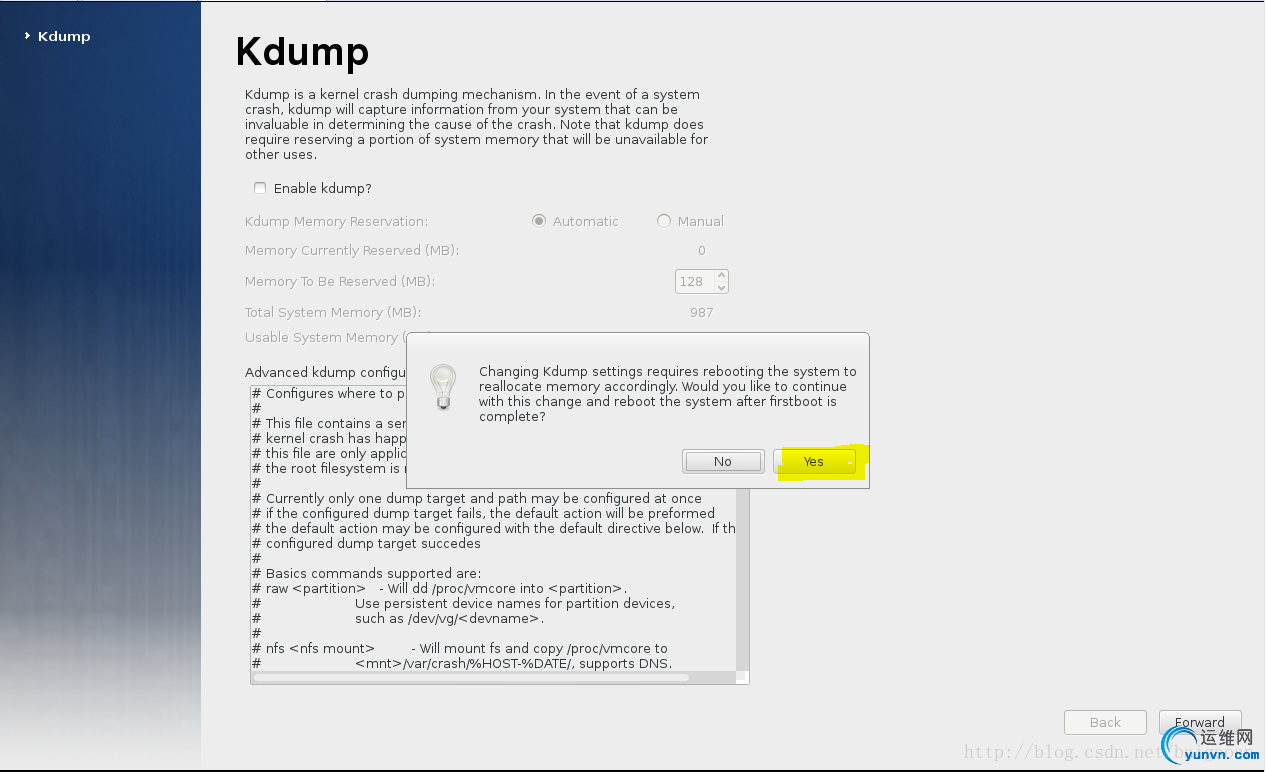Select Manual memory reservation
The width and height of the screenshot is (1266, 772).
tap(664, 221)
